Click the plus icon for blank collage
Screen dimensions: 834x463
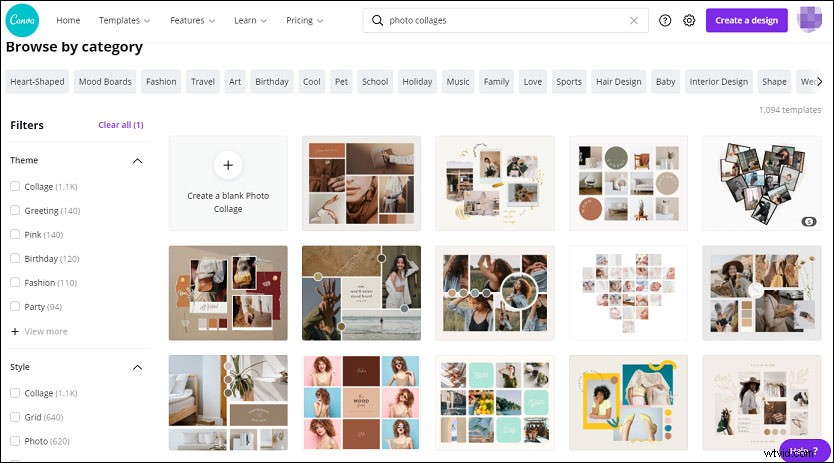coord(228,166)
